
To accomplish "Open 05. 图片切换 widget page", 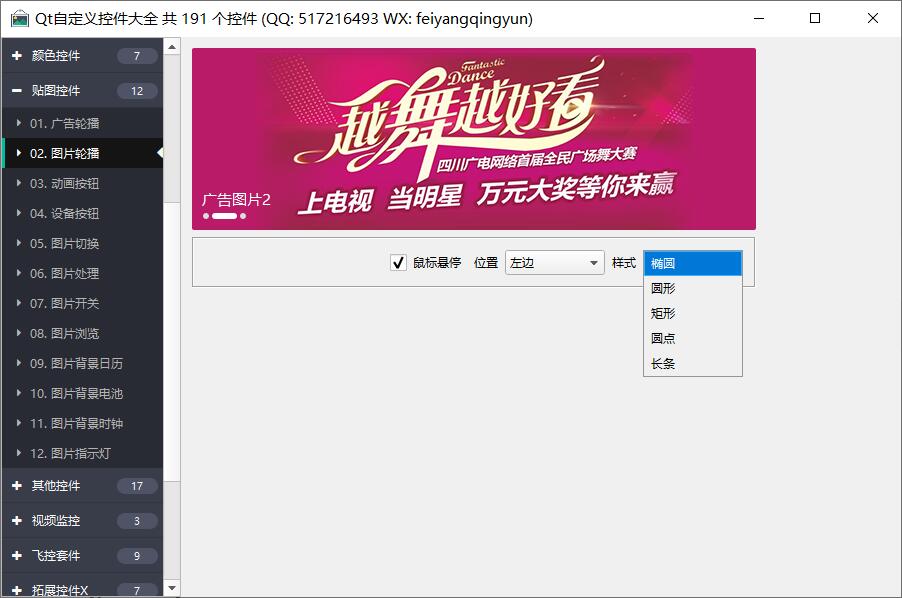I will pos(65,243).
